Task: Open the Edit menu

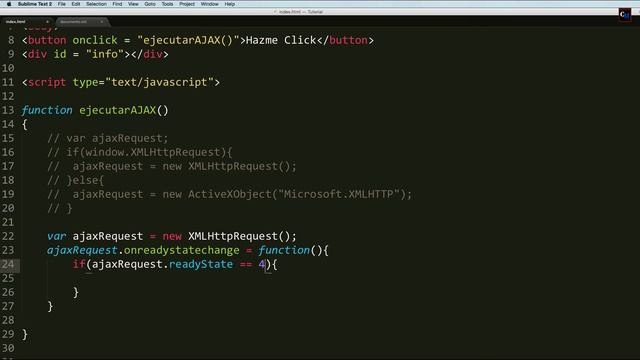Action: pyautogui.click(x=76, y=4)
